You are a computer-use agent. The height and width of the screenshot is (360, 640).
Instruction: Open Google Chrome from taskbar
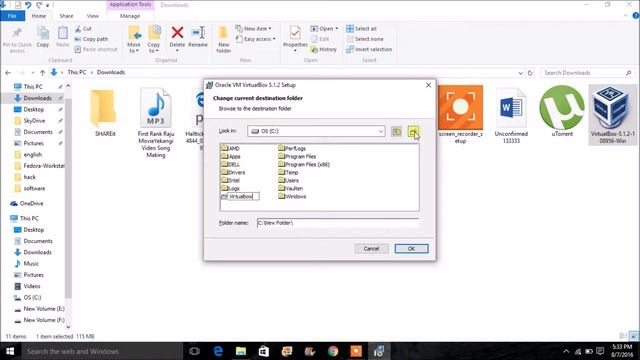pos(333,351)
